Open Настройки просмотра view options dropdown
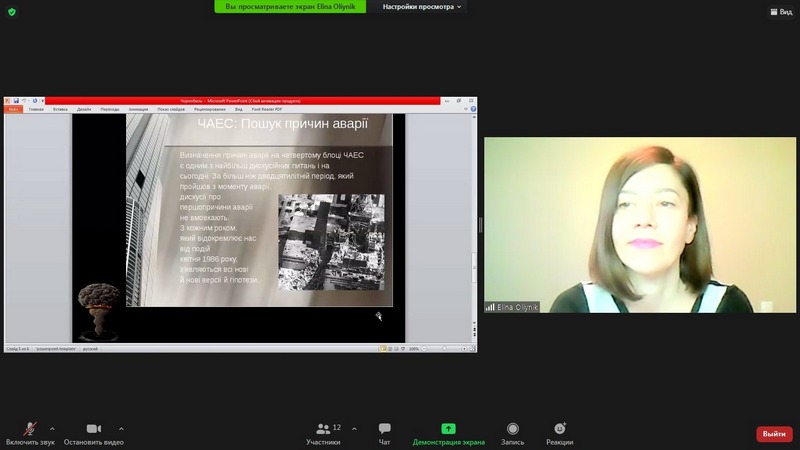 coord(422,7)
